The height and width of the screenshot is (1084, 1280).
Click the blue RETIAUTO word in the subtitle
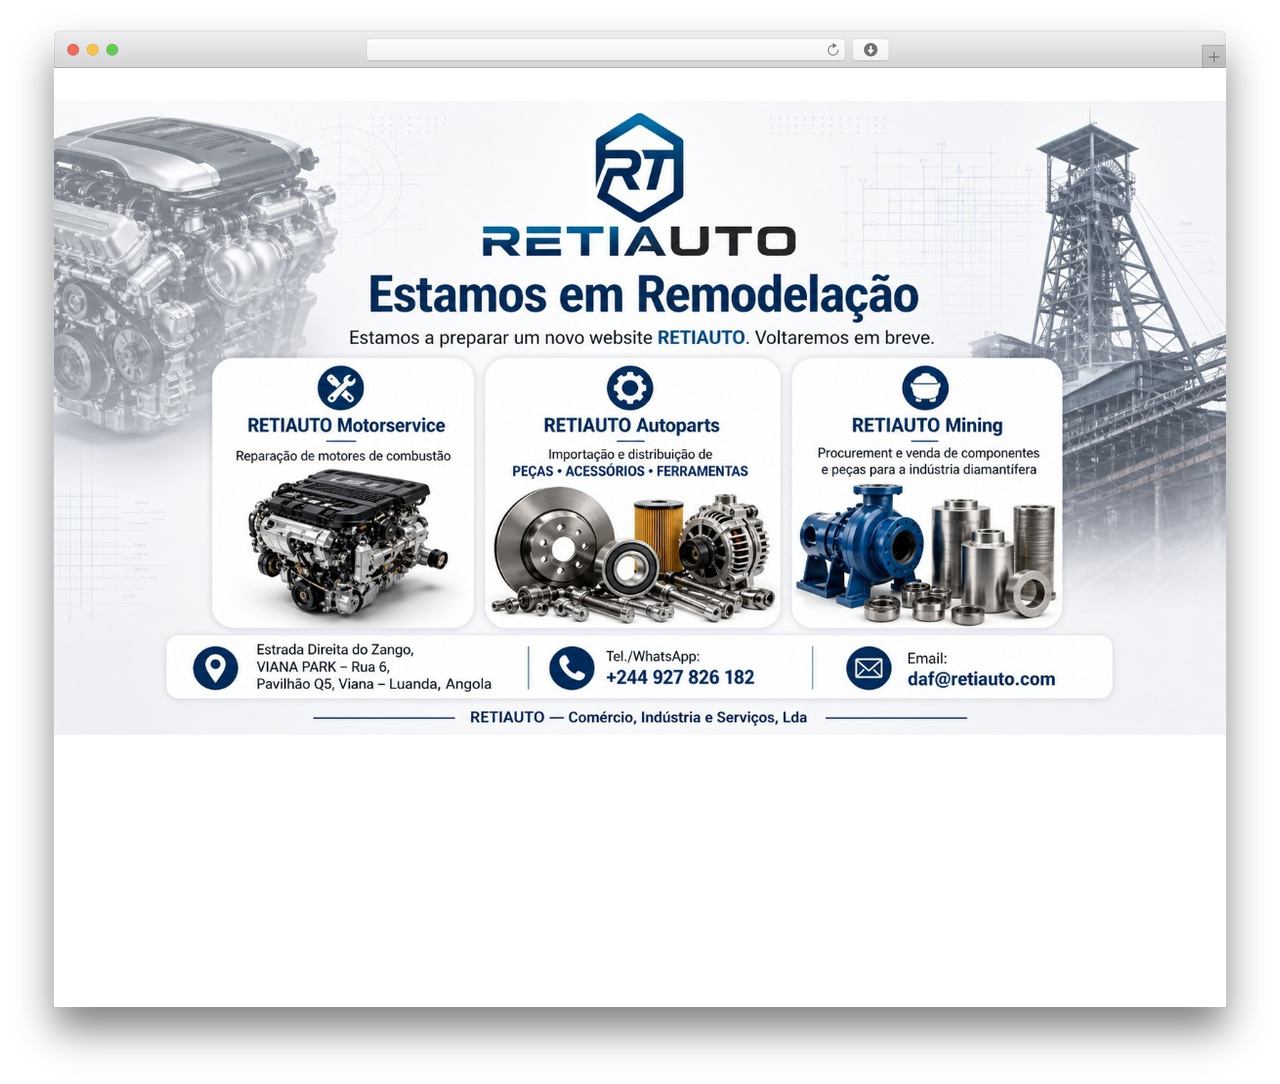pos(701,338)
